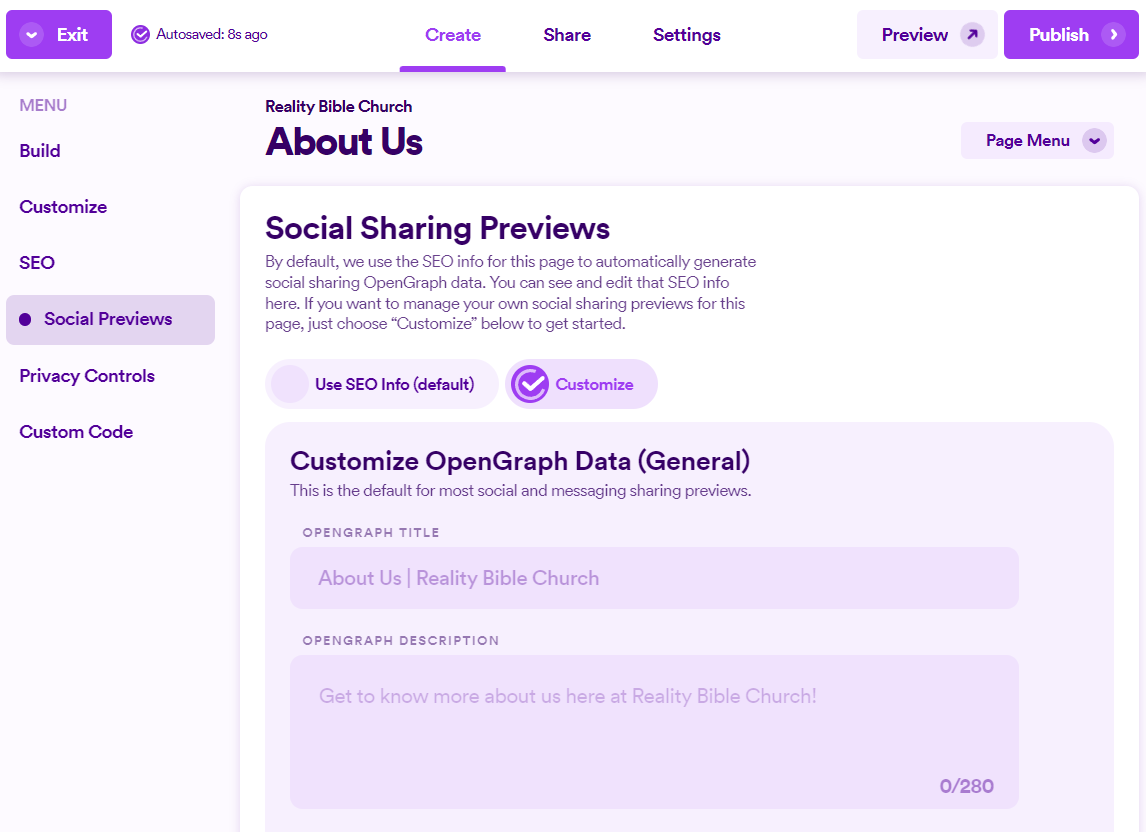Expand the Exit menu
This screenshot has height=832, width=1146.
(x=58, y=33)
